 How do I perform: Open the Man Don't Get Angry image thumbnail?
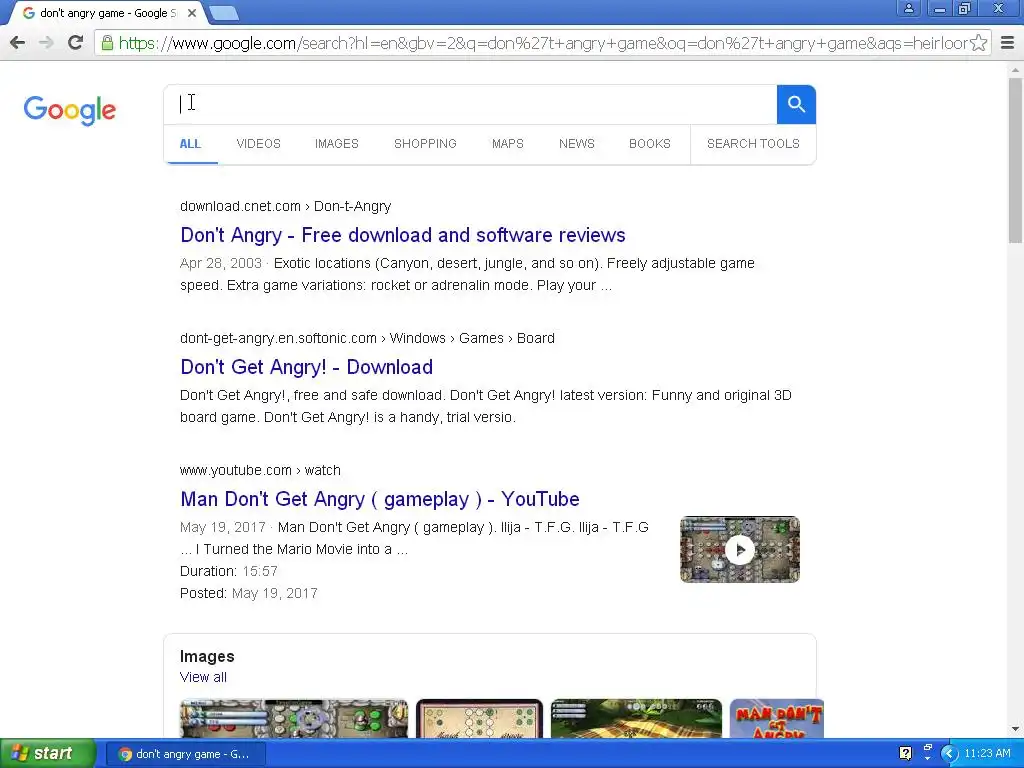(776, 718)
